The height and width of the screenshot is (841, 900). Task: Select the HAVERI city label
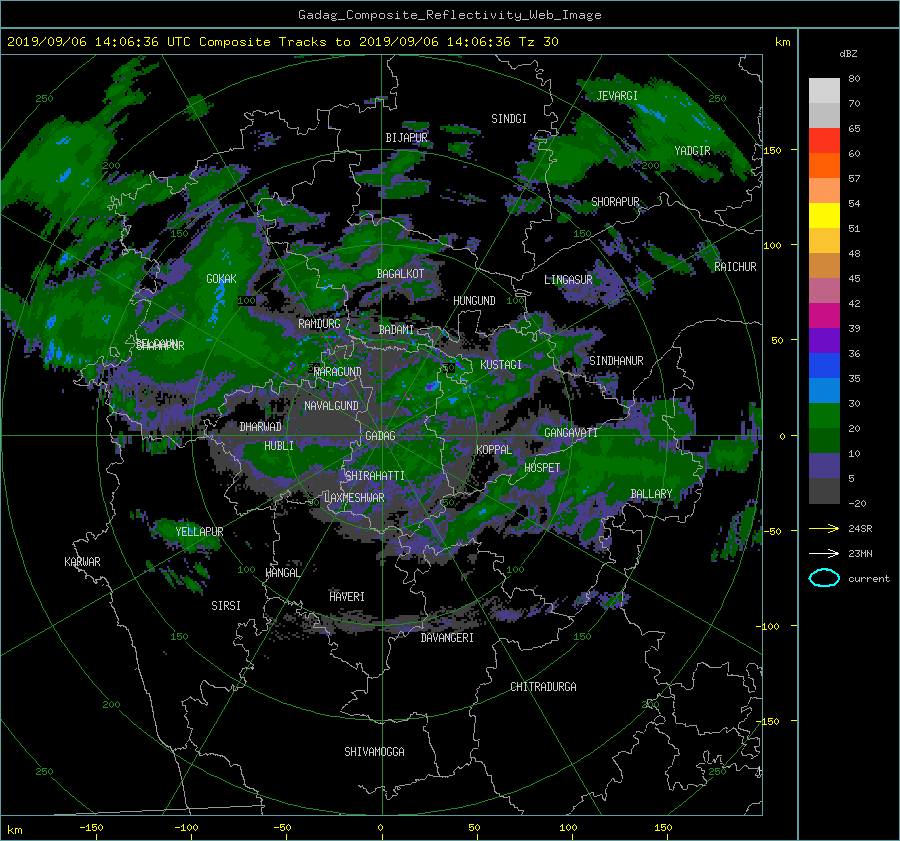tap(347, 597)
